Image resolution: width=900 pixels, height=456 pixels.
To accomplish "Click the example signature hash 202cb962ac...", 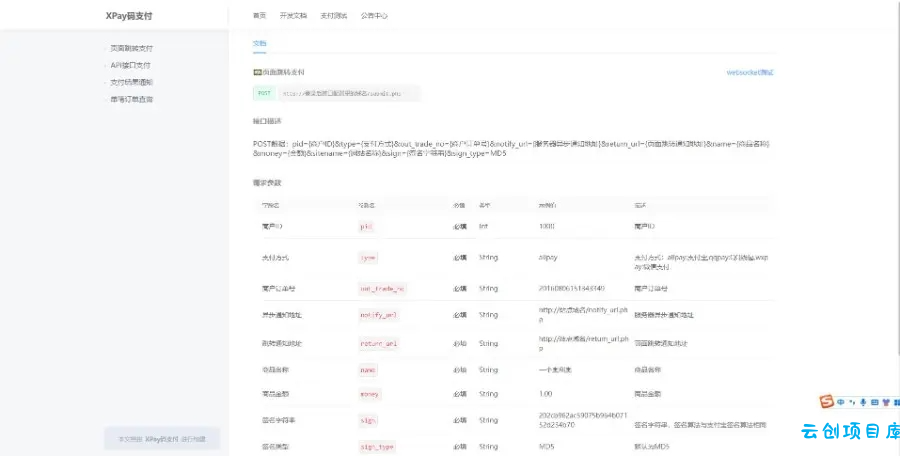I will (x=583, y=420).
